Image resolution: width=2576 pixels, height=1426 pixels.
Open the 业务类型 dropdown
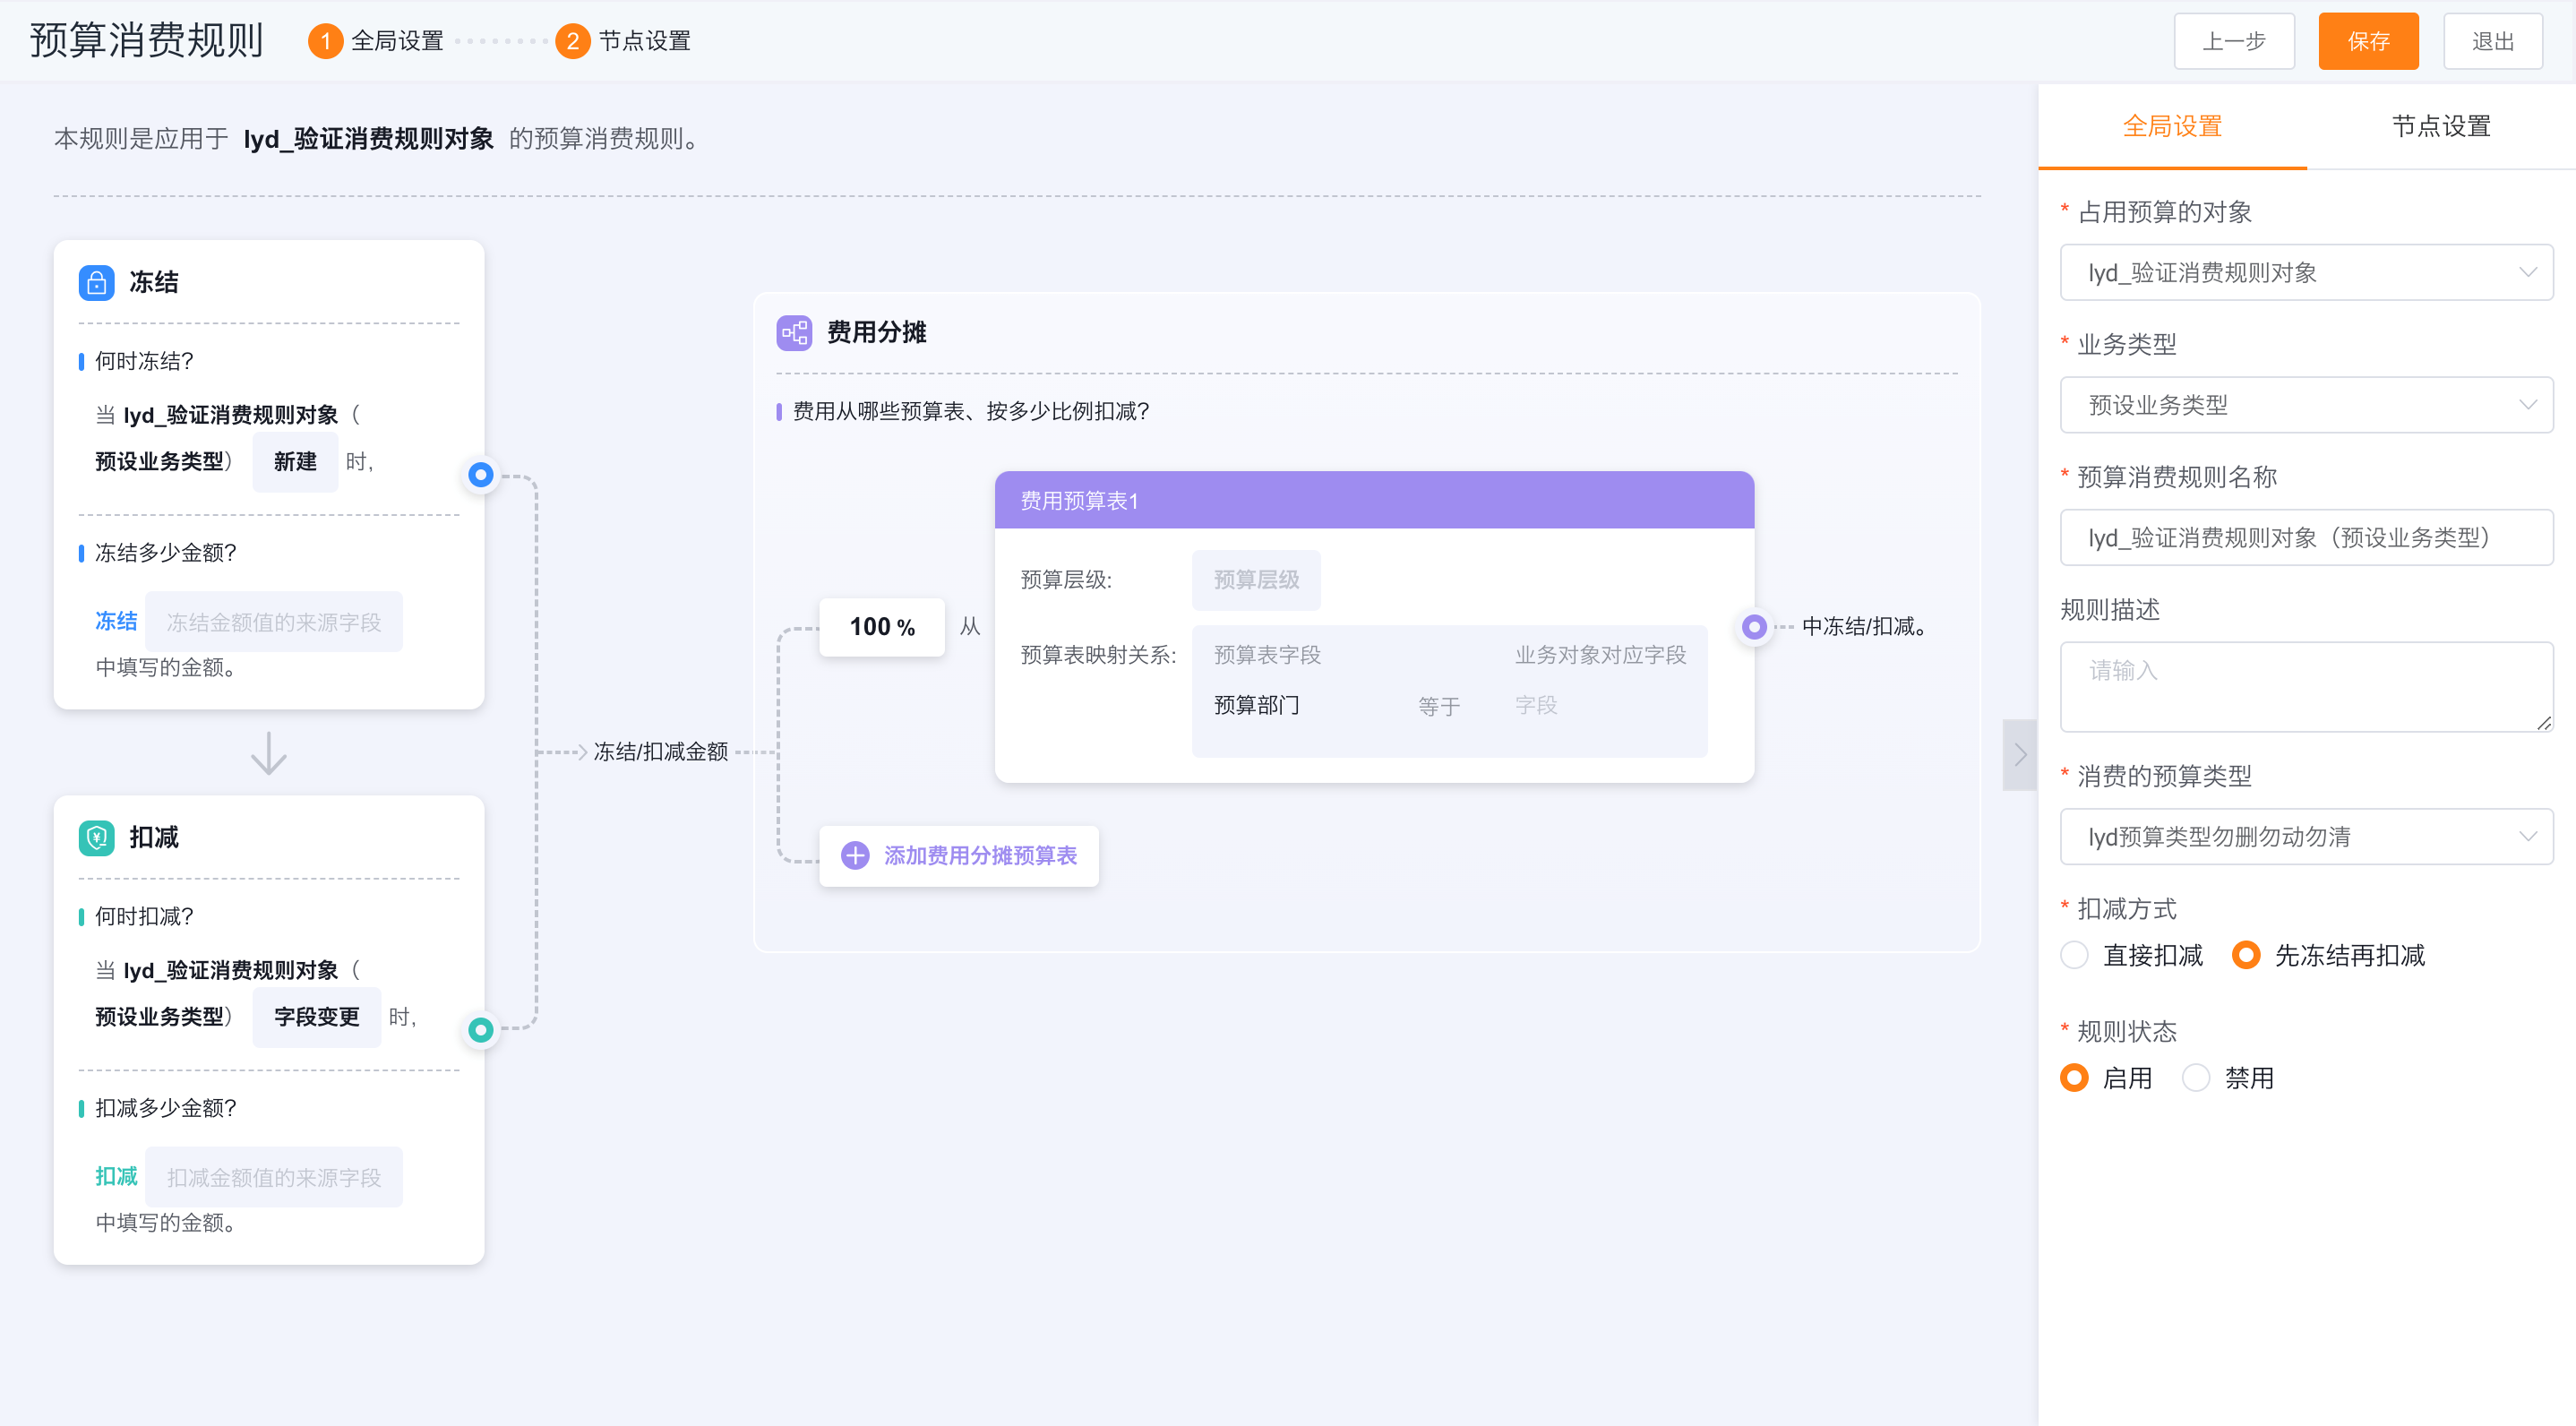2306,405
